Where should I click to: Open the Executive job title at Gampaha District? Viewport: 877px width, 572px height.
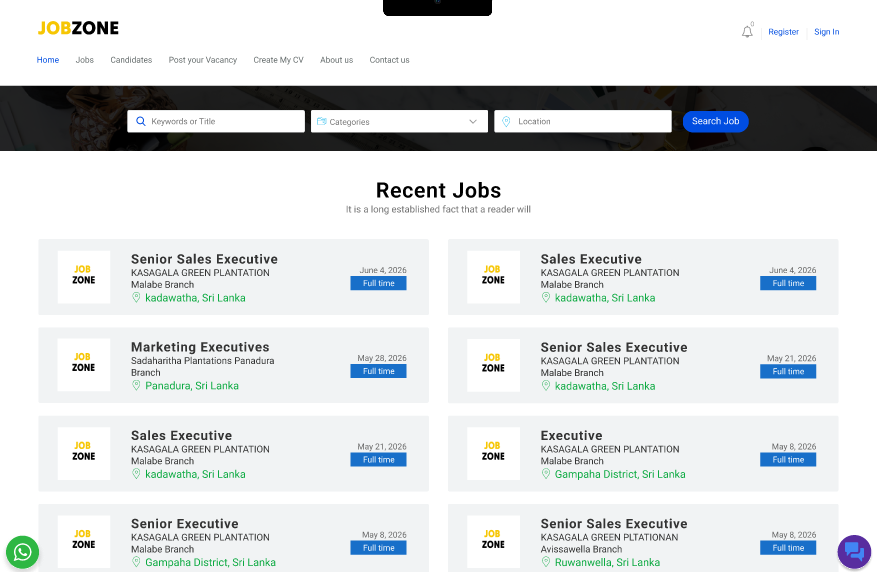coord(571,435)
